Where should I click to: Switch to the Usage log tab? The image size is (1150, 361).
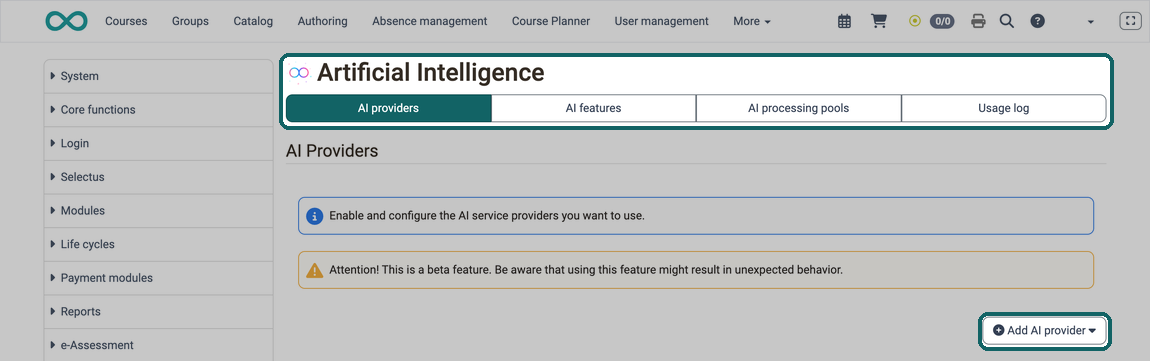pos(1003,109)
